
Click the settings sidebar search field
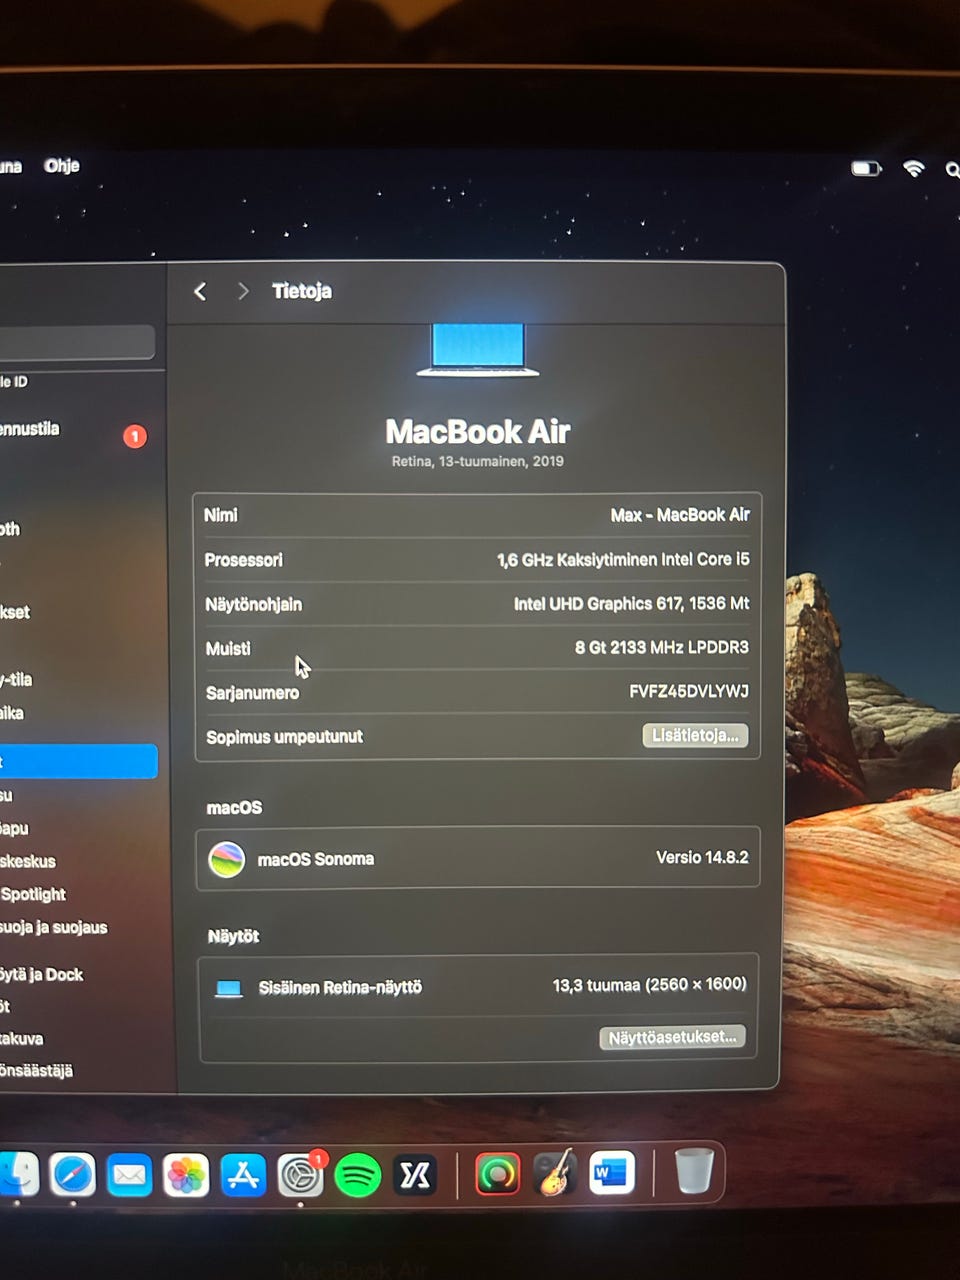tap(76, 341)
